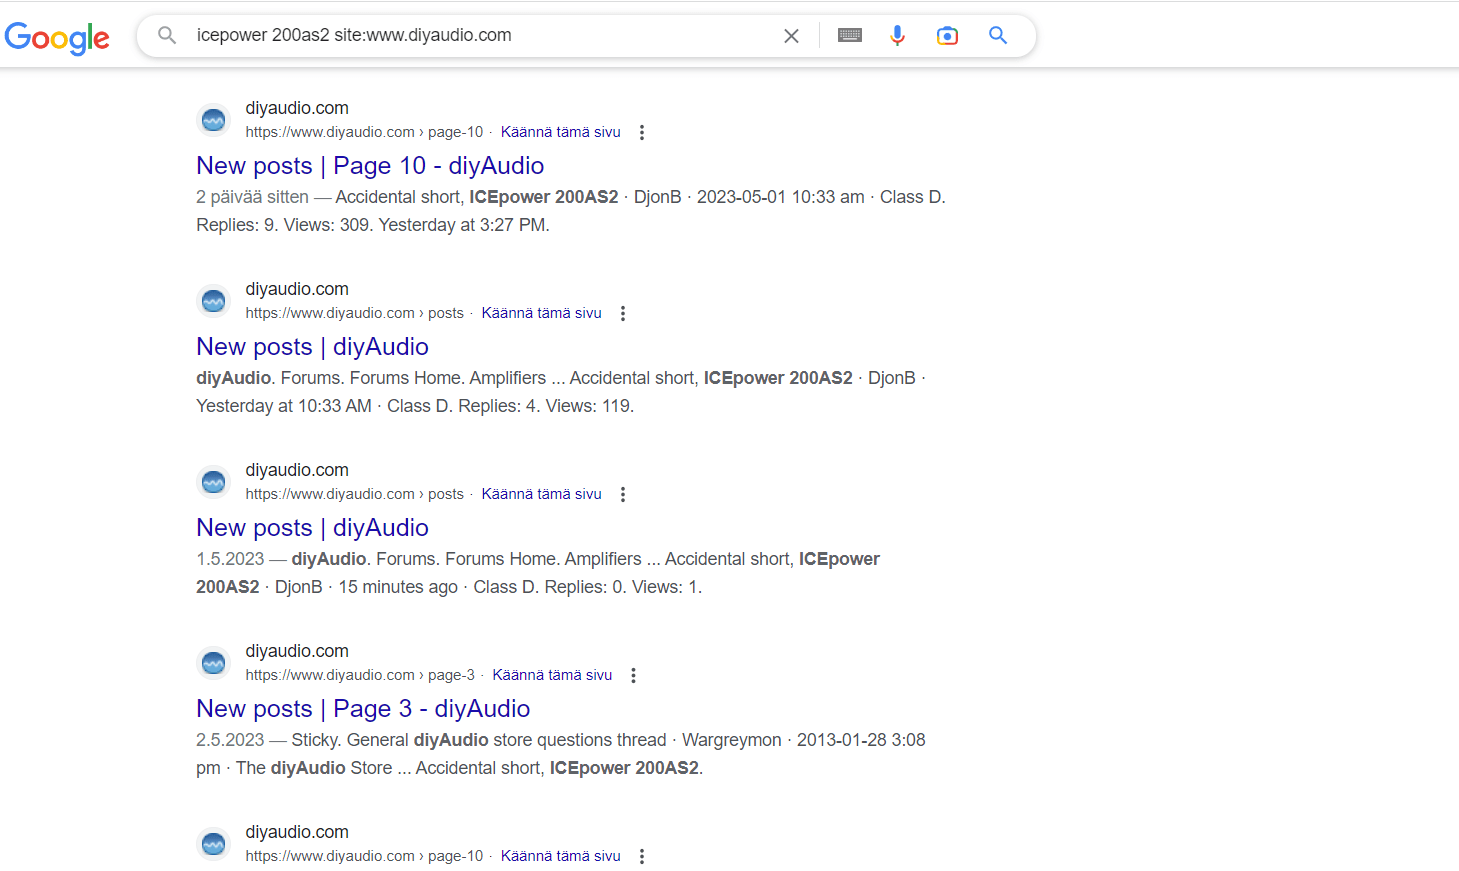Start voice search with the microphone icon
The width and height of the screenshot is (1459, 871).
(x=898, y=35)
